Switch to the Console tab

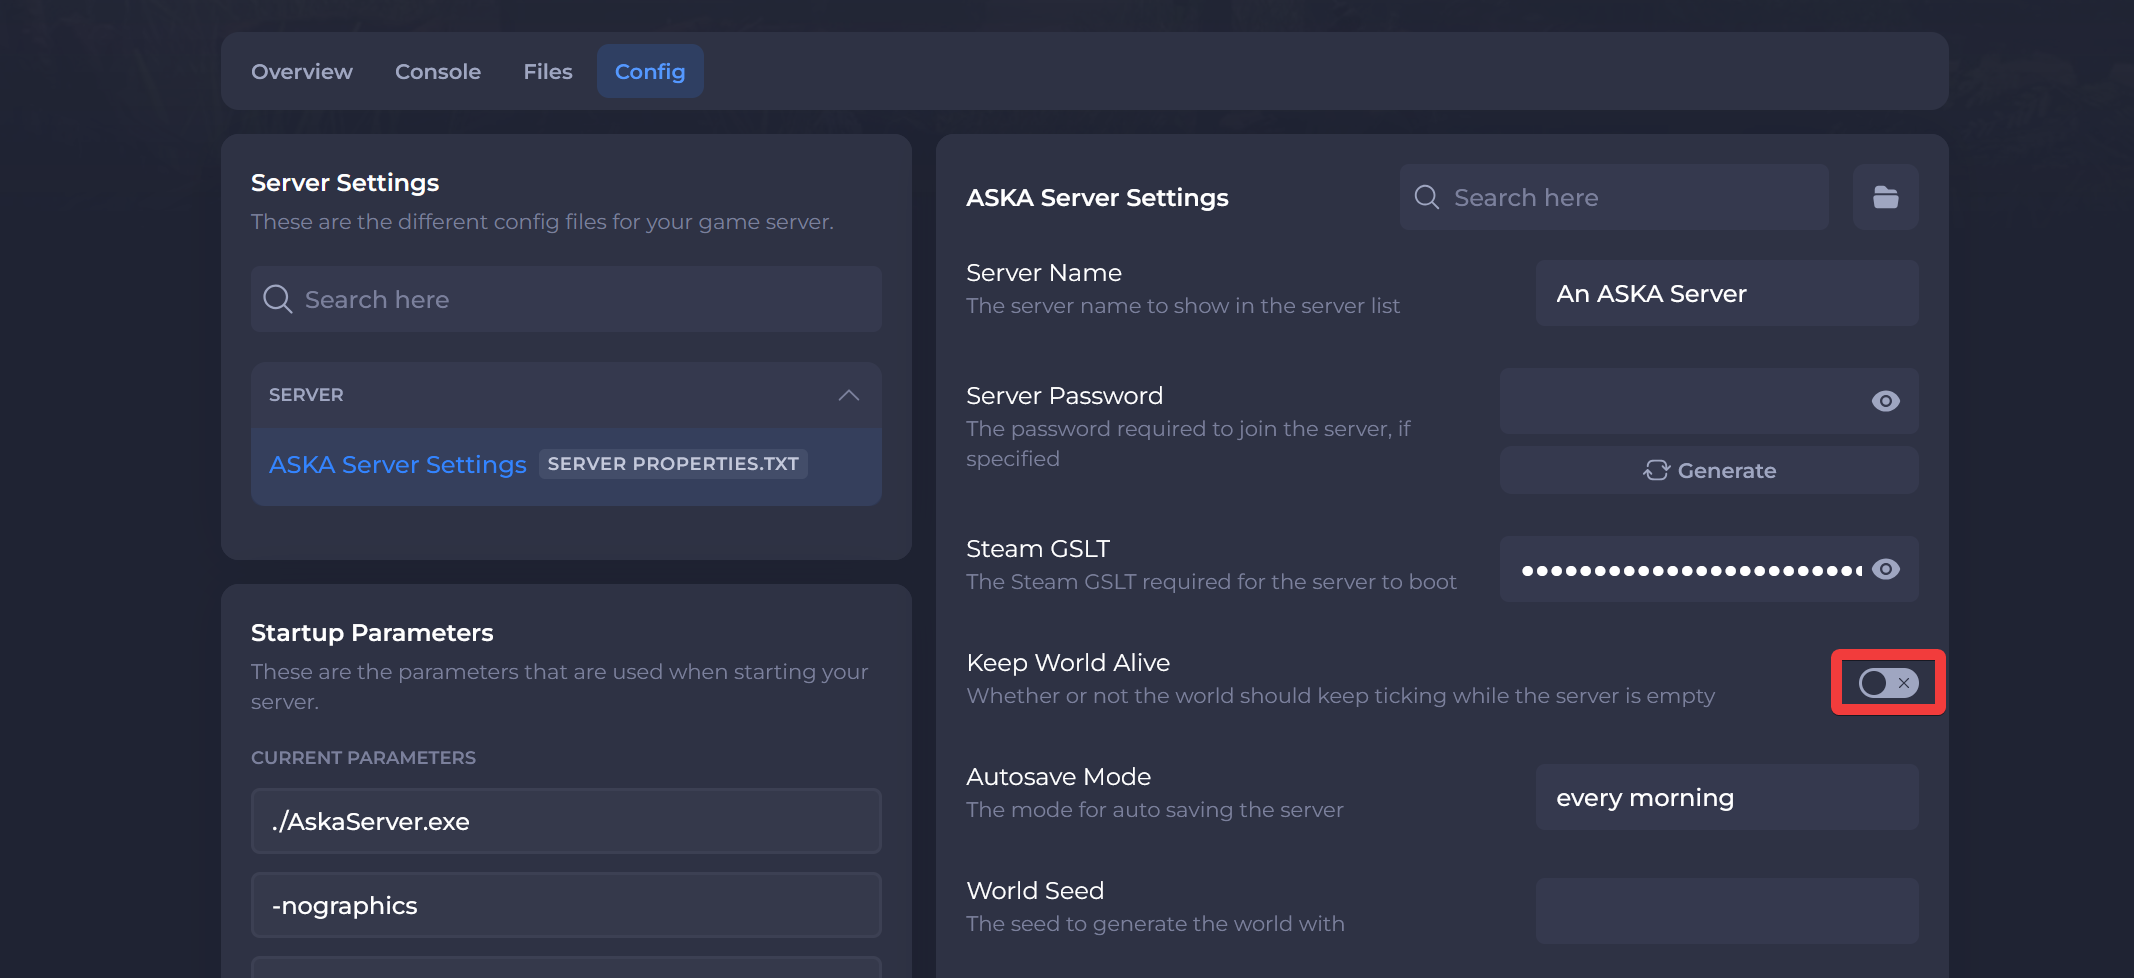click(x=438, y=72)
